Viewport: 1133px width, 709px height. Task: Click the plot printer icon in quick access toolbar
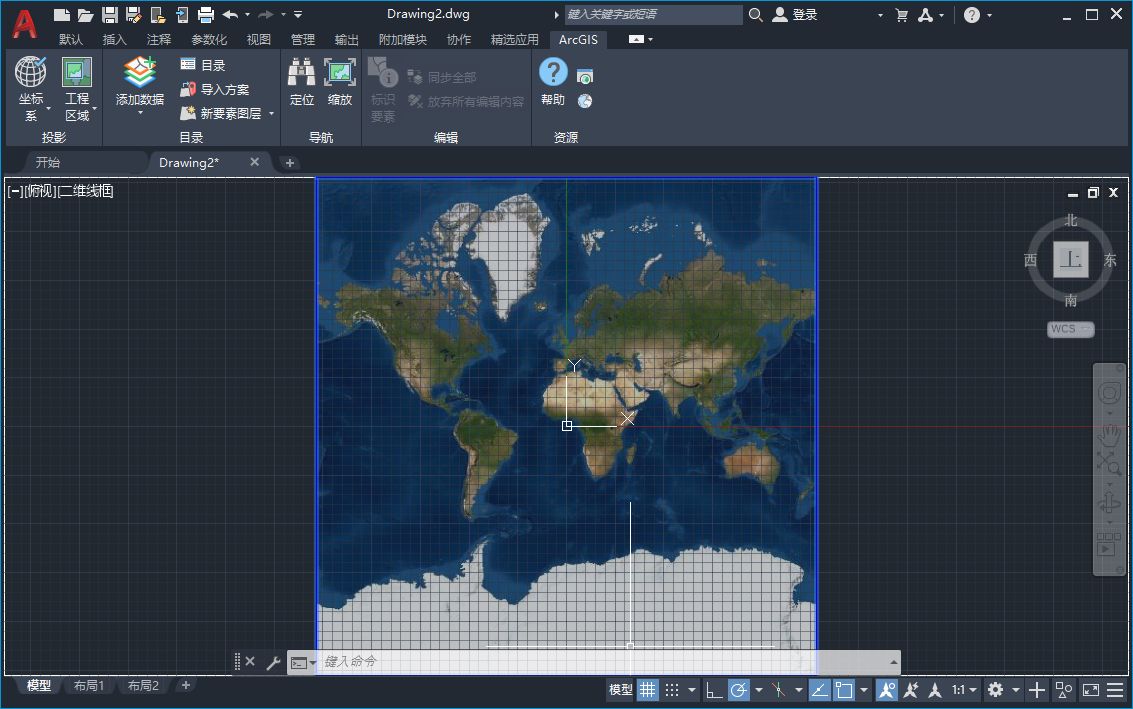206,15
